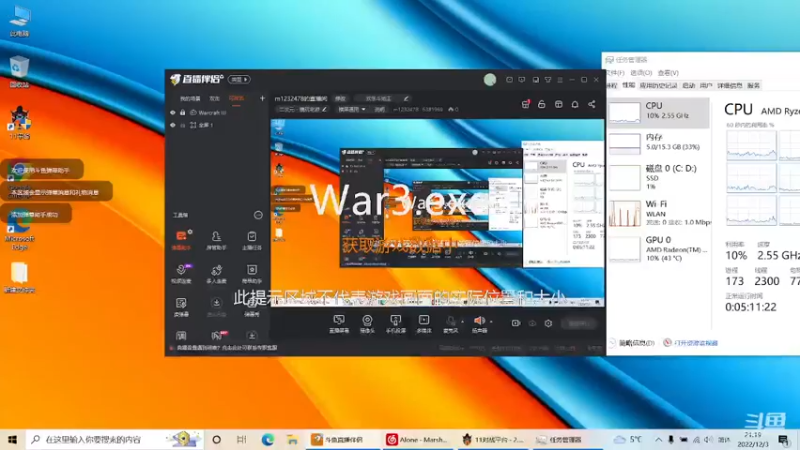The height and width of the screenshot is (450, 800).
Task: Select the Wi-Fi entry in Task Manager
Action: 658,212
